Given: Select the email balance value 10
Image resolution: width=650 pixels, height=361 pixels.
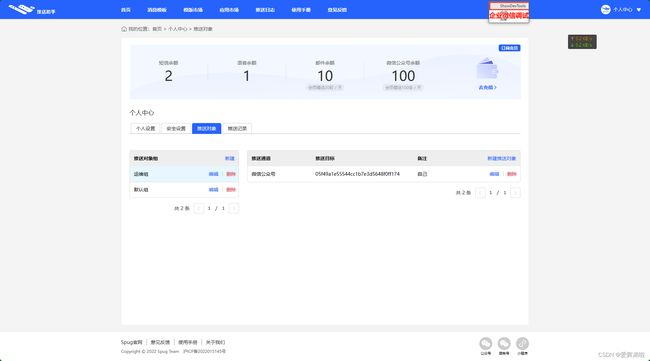Looking at the screenshot, I should (x=325, y=76).
